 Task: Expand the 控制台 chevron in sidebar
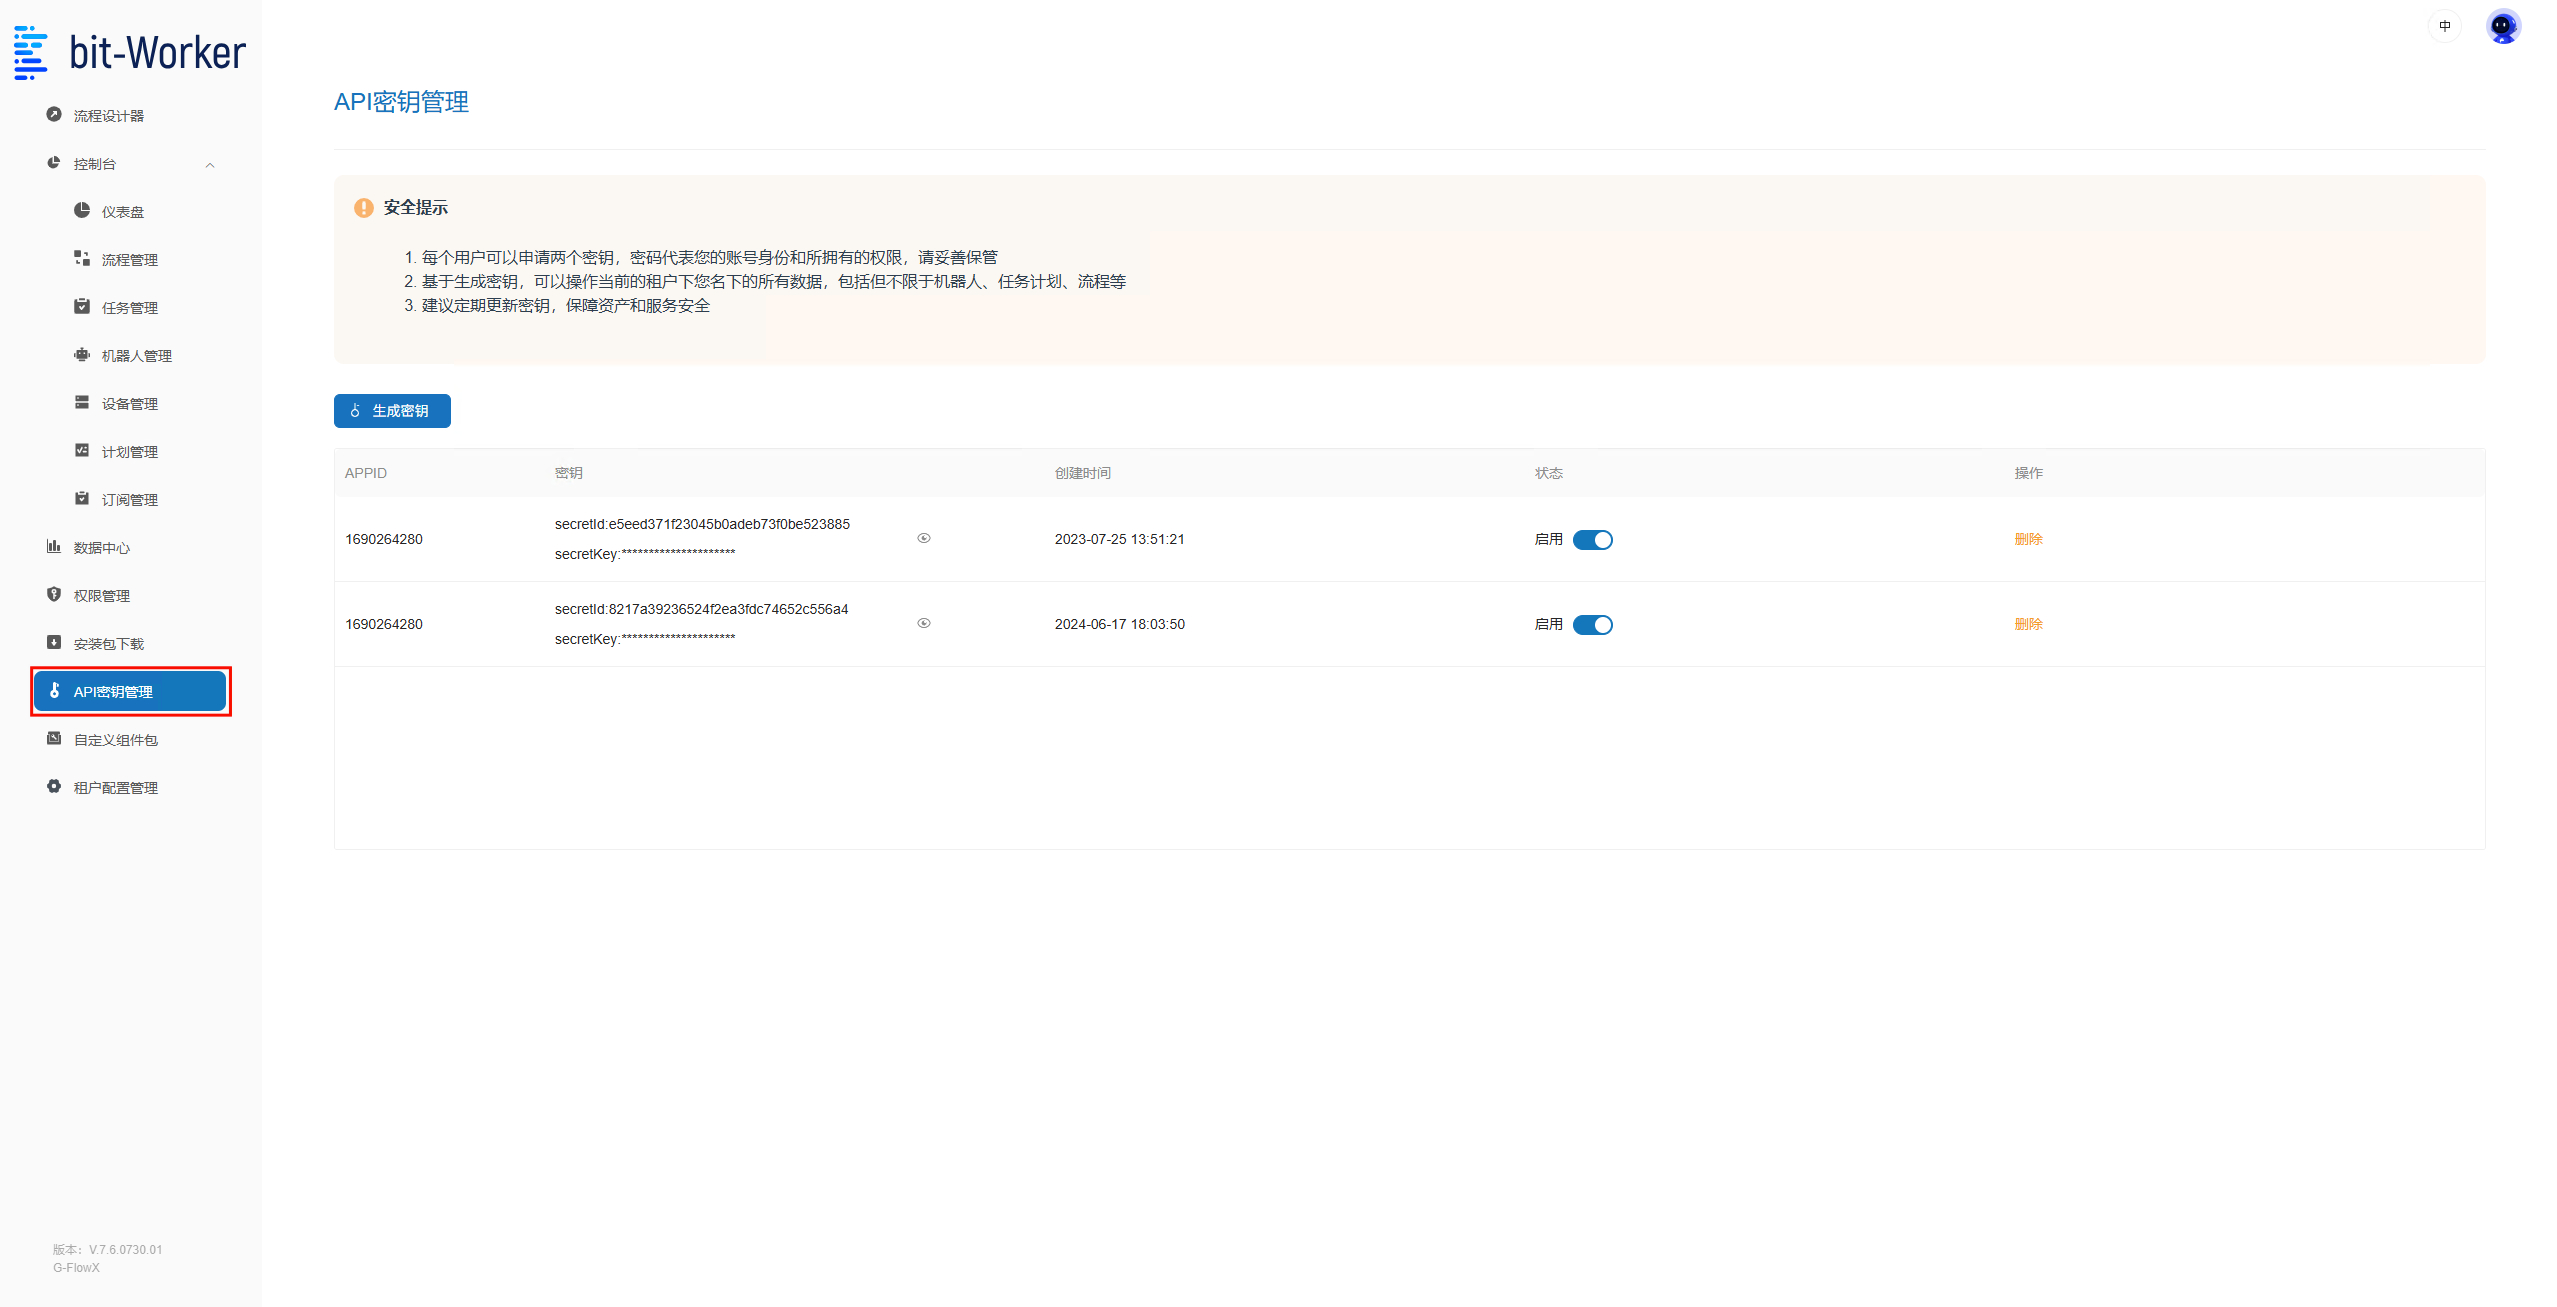[x=210, y=164]
